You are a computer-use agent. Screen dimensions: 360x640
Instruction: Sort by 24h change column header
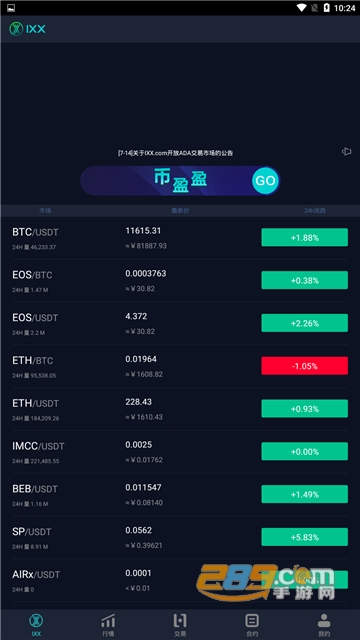coord(315,211)
